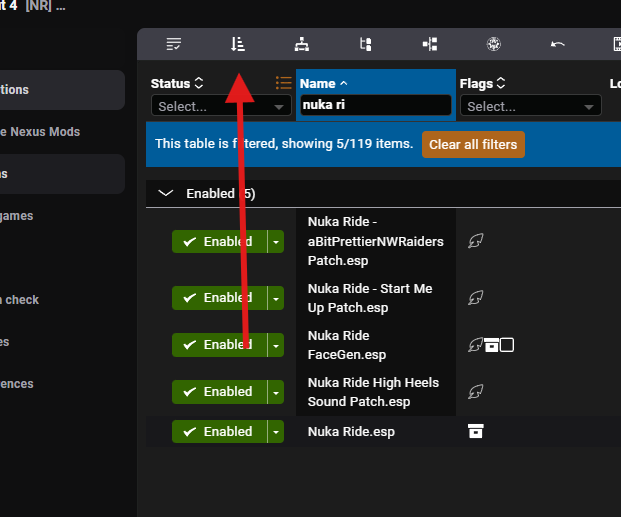
Task: Open status dropdown arrow for Nuka Ride FaceGen.esp
Action: tap(276, 345)
